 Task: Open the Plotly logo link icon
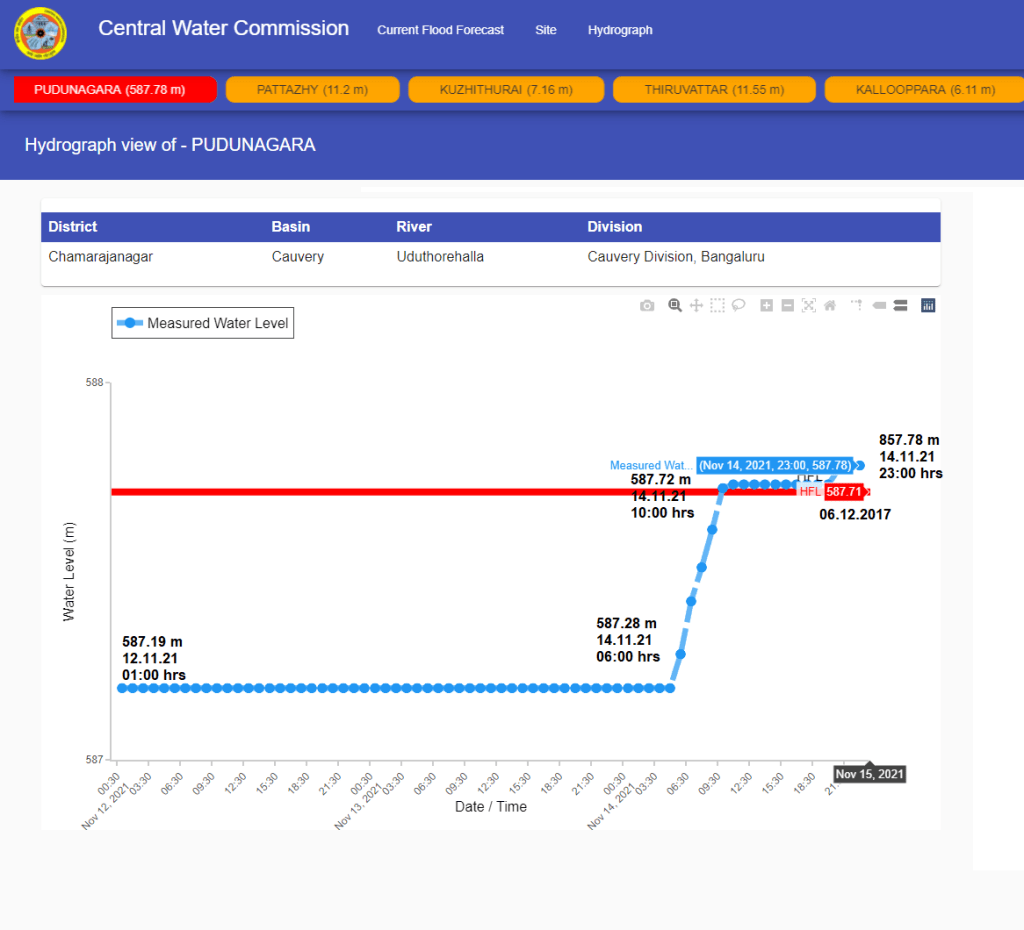928,306
